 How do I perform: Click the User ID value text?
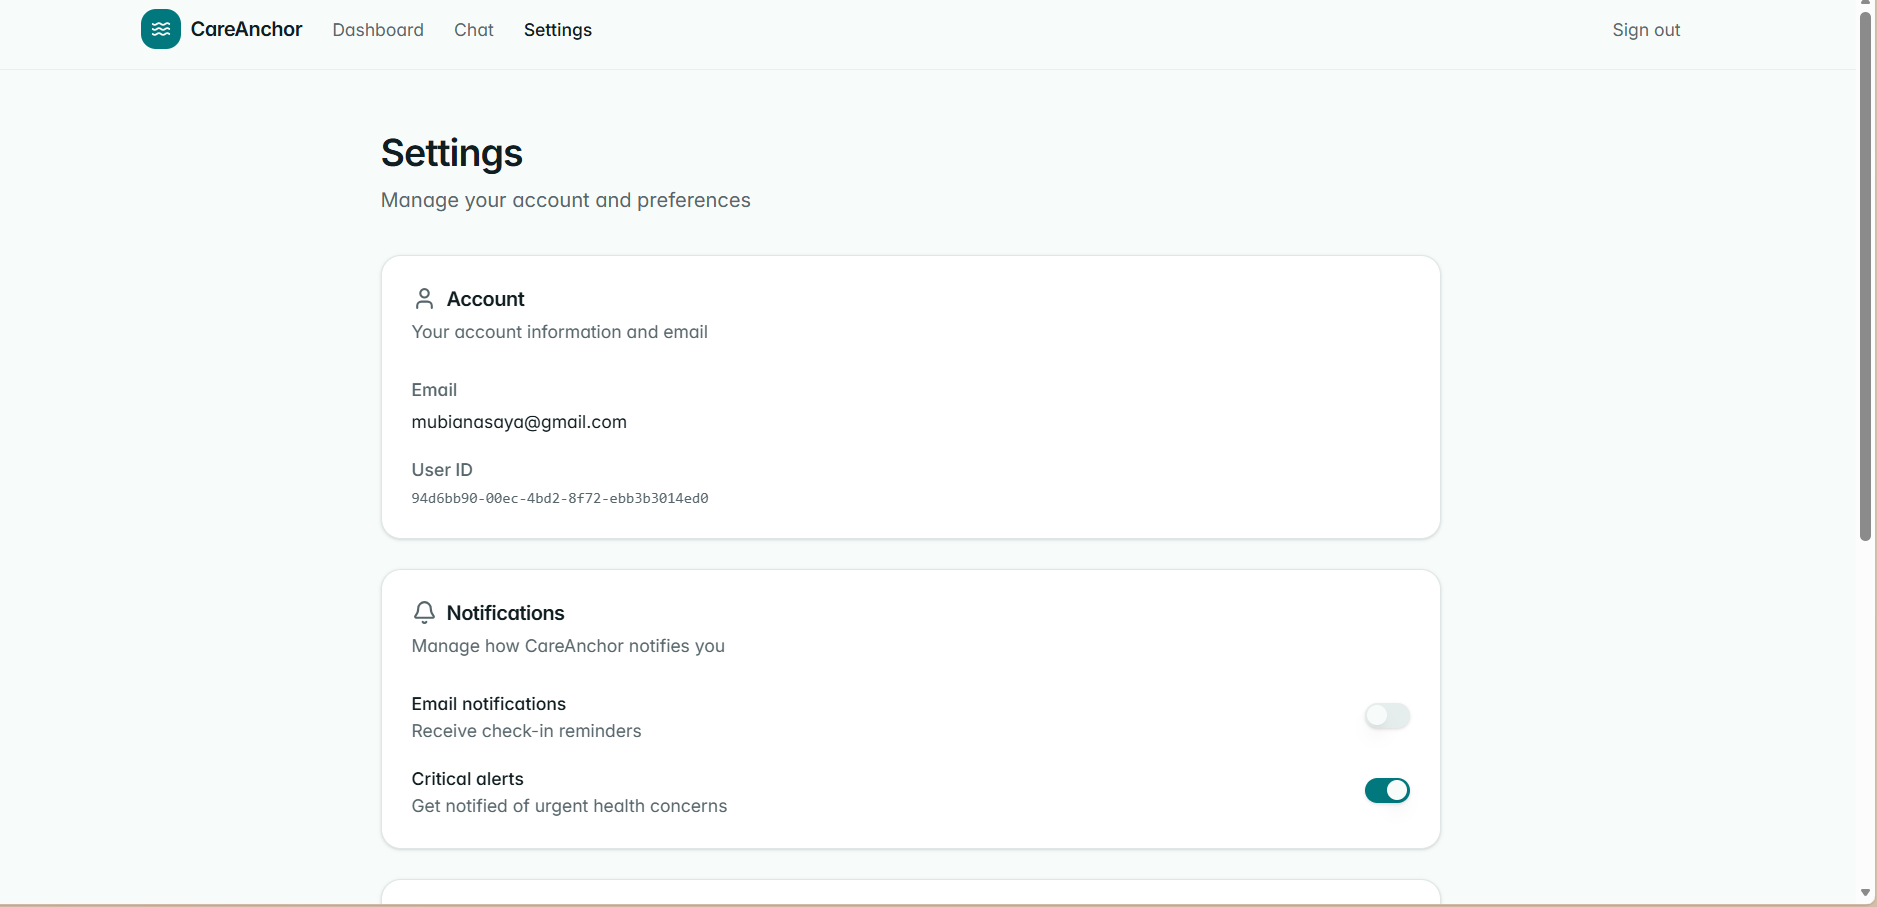click(560, 498)
